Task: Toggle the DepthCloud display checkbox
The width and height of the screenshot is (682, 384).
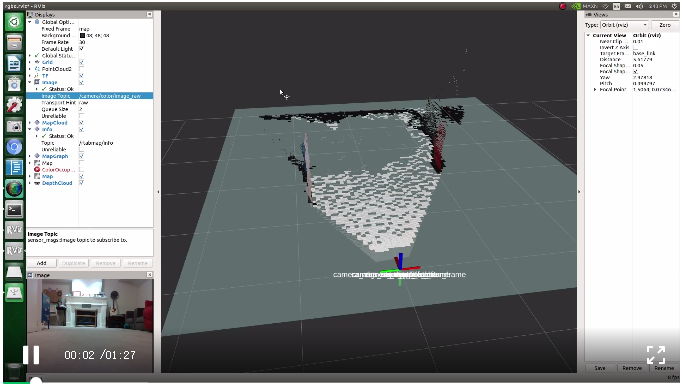Action: coord(81,183)
